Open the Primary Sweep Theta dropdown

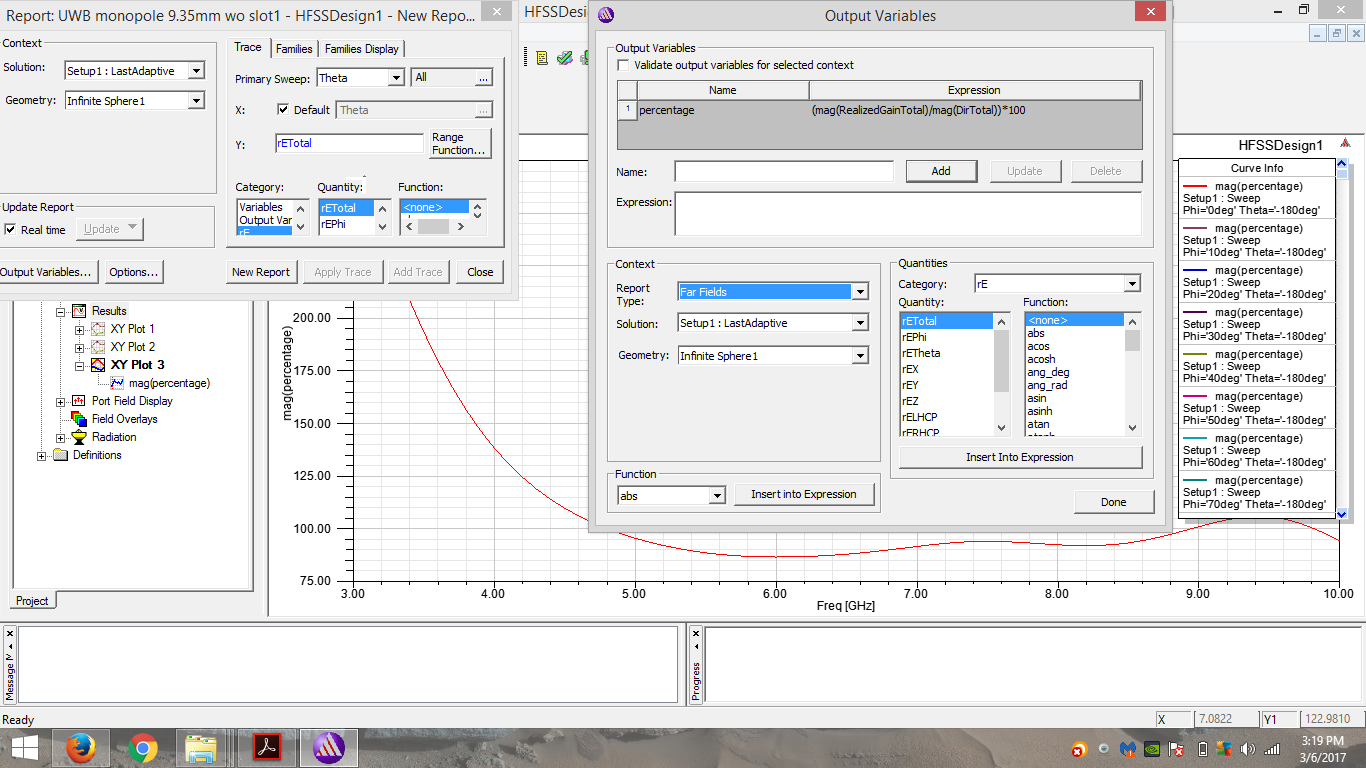pos(396,78)
